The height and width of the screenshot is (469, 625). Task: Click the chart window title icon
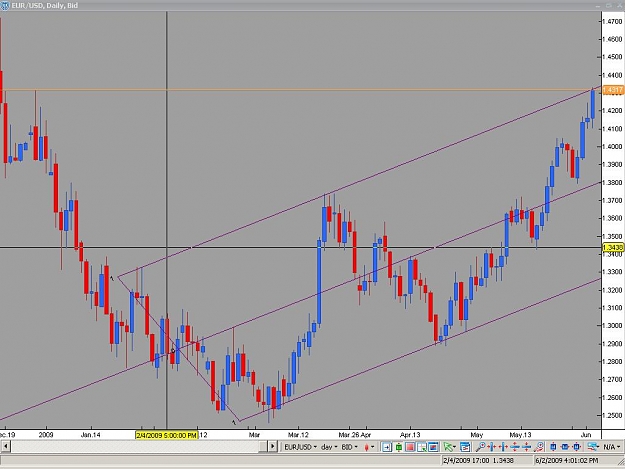[4, 6]
